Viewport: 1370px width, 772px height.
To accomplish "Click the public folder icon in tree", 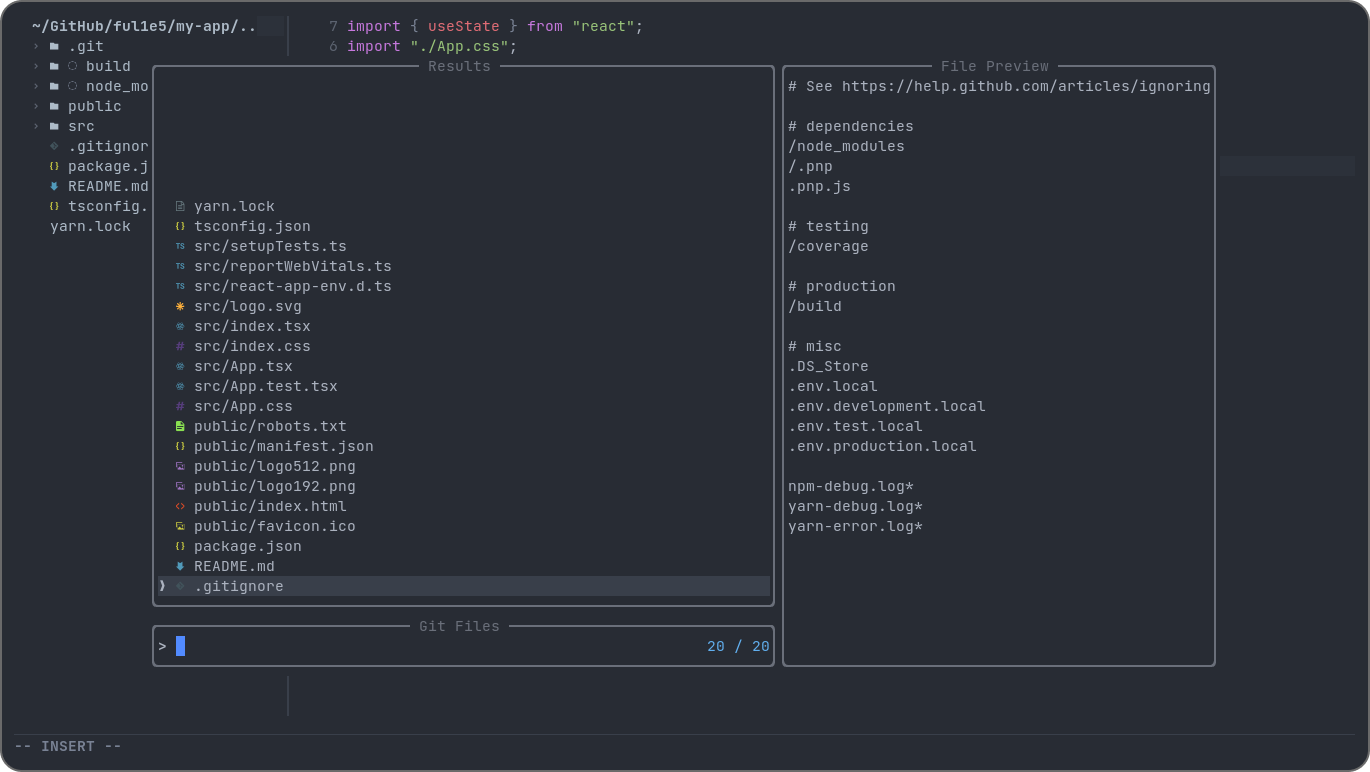I will click(54, 106).
